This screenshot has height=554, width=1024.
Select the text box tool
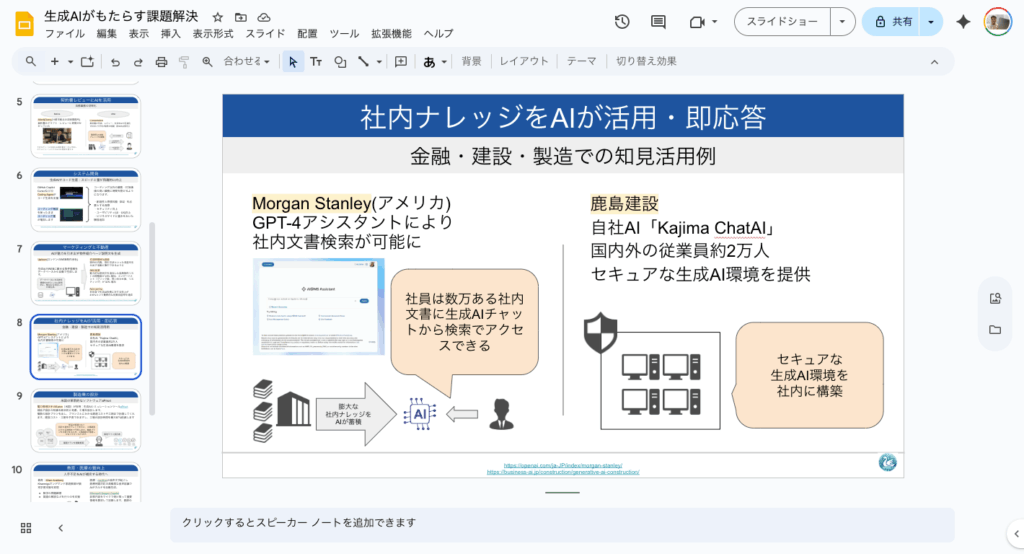316,62
